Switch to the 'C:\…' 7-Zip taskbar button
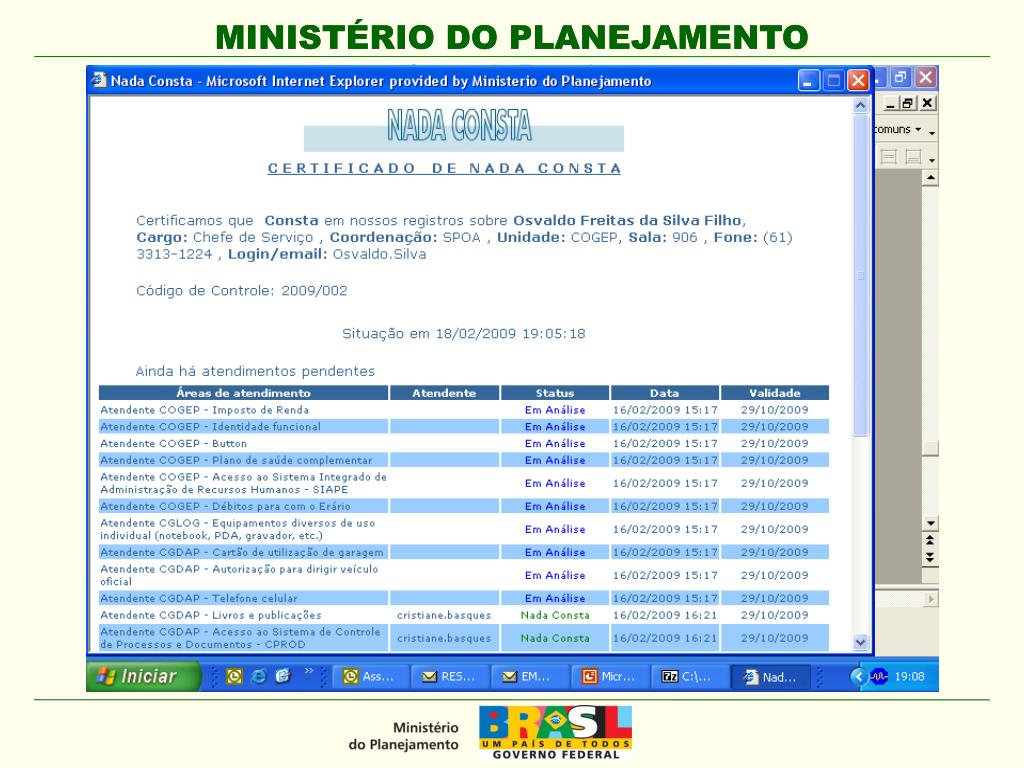The height and width of the screenshot is (768, 1024). (689, 677)
